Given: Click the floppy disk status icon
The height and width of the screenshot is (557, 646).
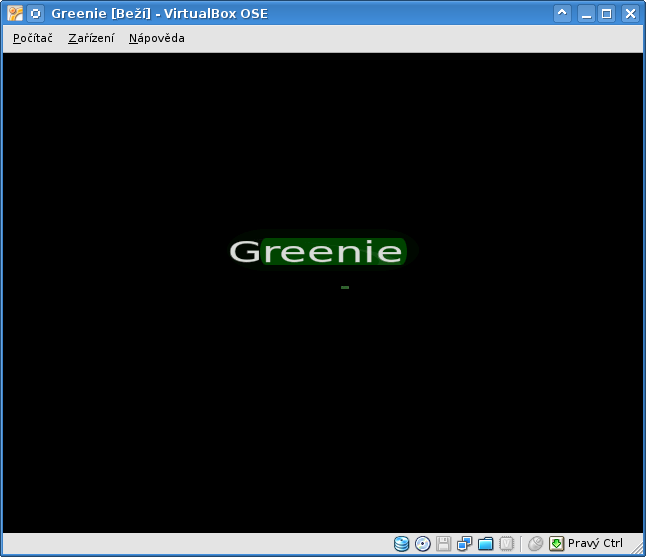Looking at the screenshot, I should tap(443, 544).
